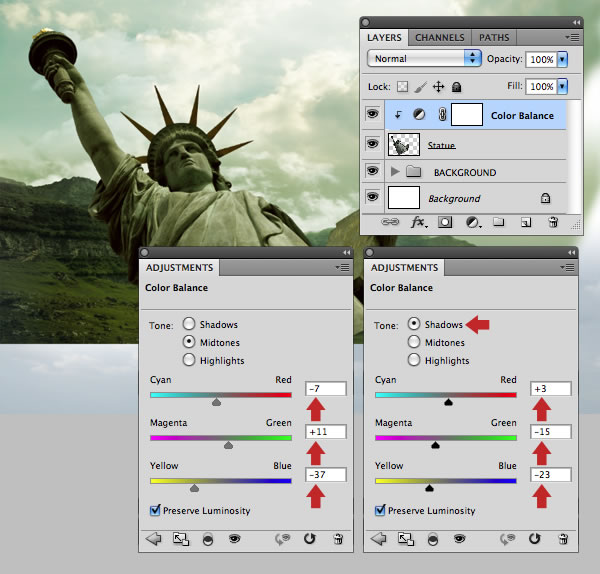Toggle Preserve Luminosity in right Adjustments panel
This screenshot has height=574, width=600.
click(x=380, y=510)
